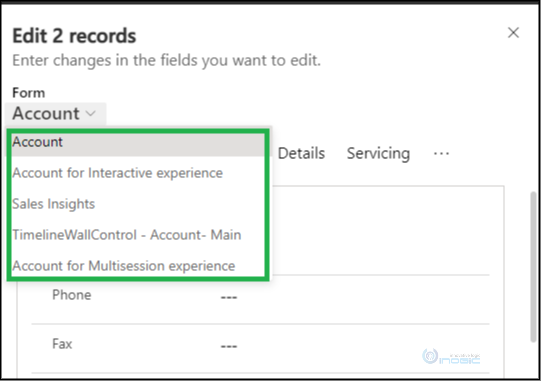Click the Edit 2 records heading
The image size is (541, 381).
coord(74,36)
